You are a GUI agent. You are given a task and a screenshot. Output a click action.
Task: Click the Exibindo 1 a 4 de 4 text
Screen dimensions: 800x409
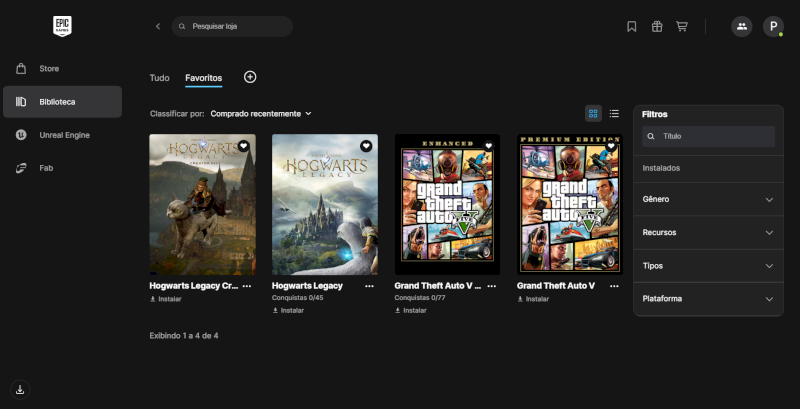pyautogui.click(x=184, y=336)
